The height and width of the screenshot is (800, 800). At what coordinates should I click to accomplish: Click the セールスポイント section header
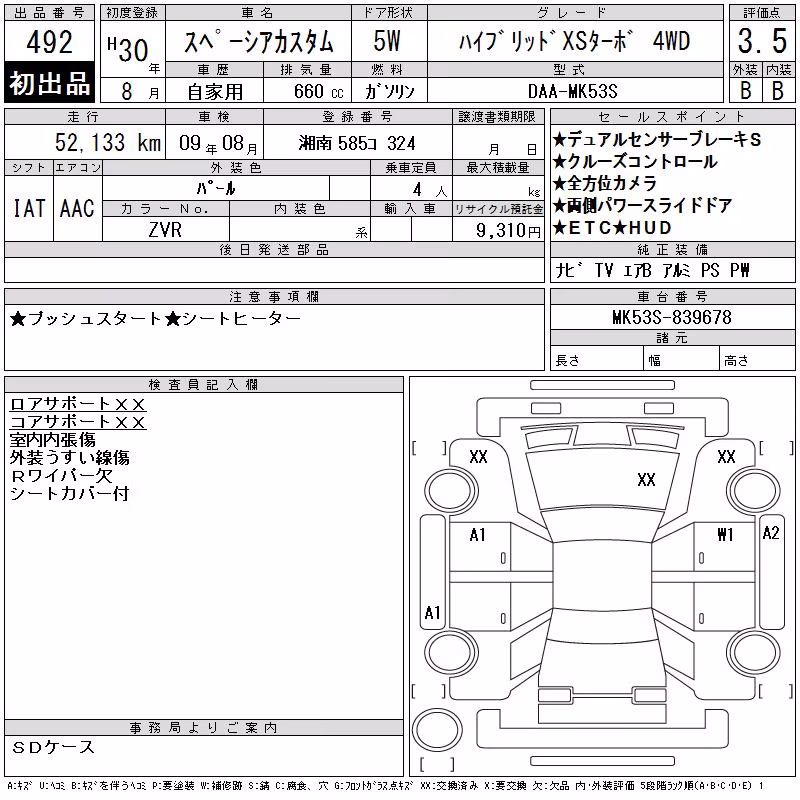pyautogui.click(x=672, y=117)
